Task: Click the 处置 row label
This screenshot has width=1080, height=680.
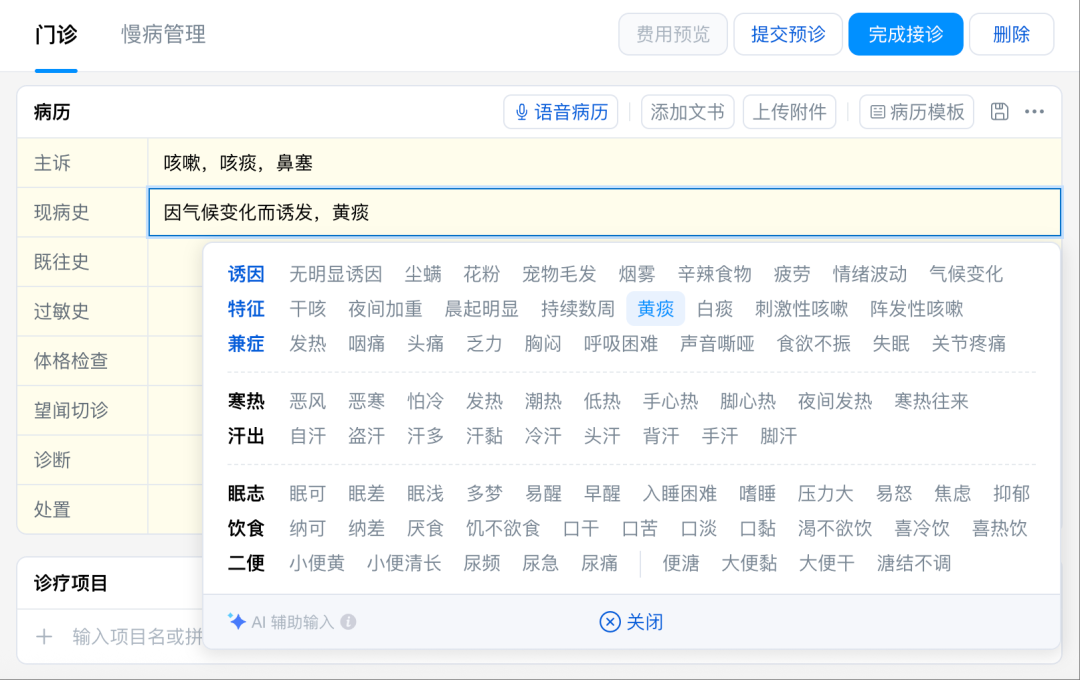Action: click(x=52, y=510)
